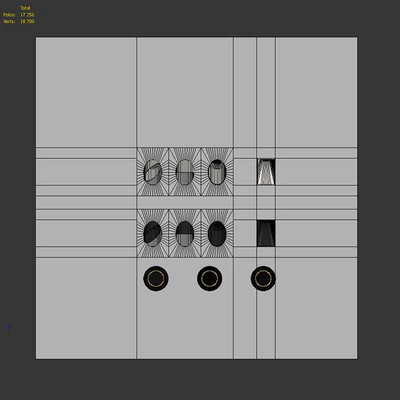
Task: Click the Total statistics header
Action: click(25, 8)
